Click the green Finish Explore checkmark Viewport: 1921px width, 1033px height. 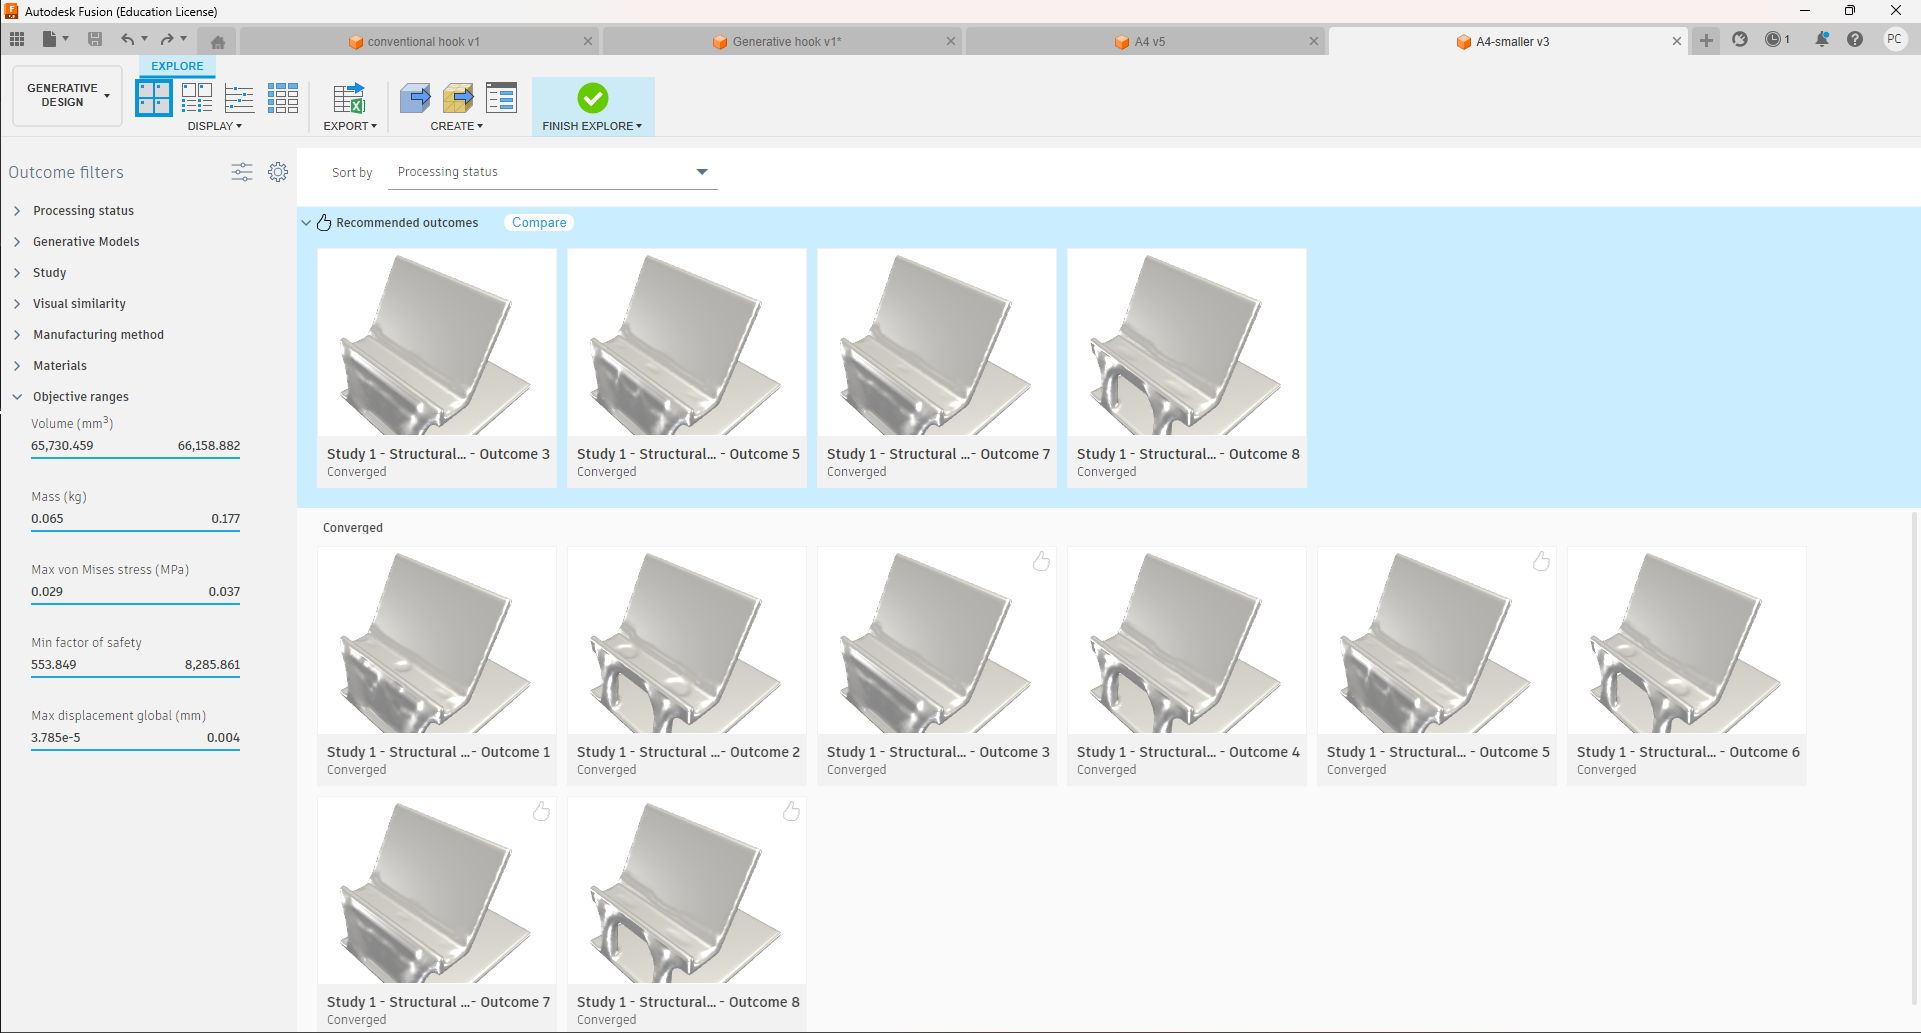pos(593,98)
